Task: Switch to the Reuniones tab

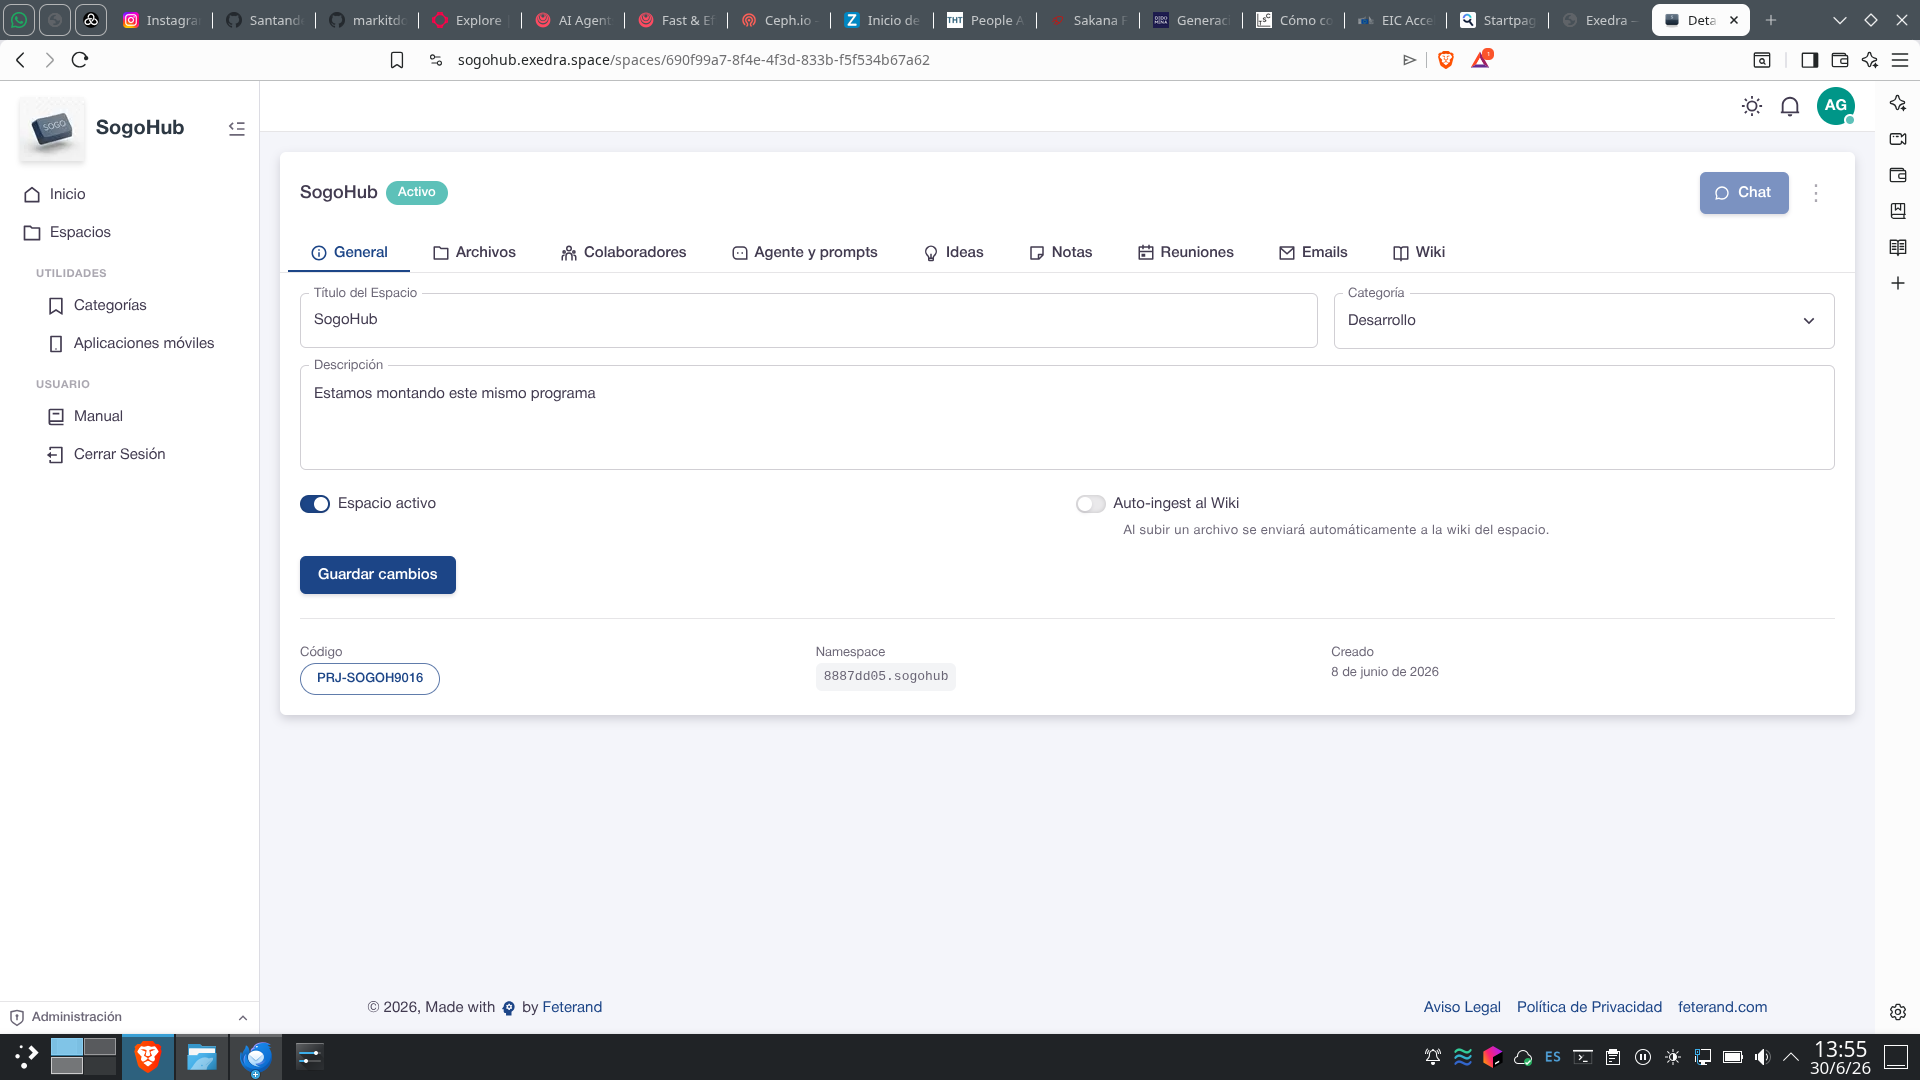Action: click(1186, 252)
